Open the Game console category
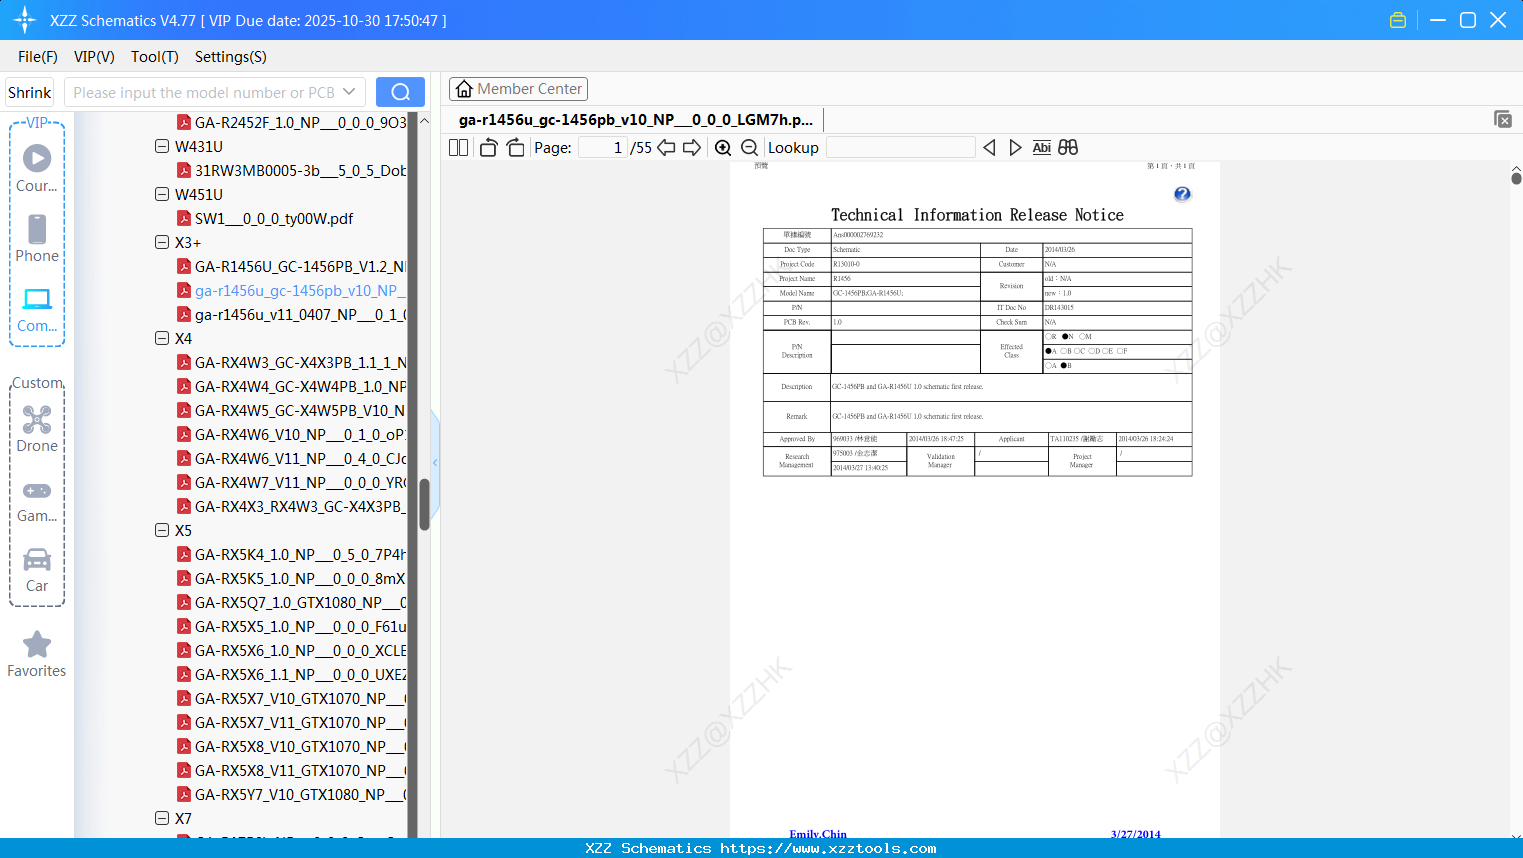 (37, 500)
